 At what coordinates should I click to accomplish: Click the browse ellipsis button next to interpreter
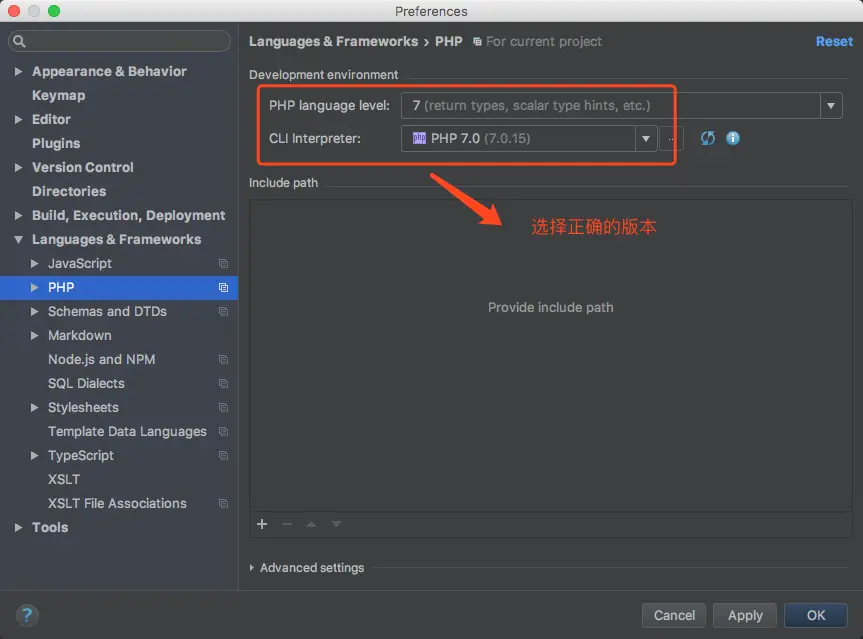point(671,138)
